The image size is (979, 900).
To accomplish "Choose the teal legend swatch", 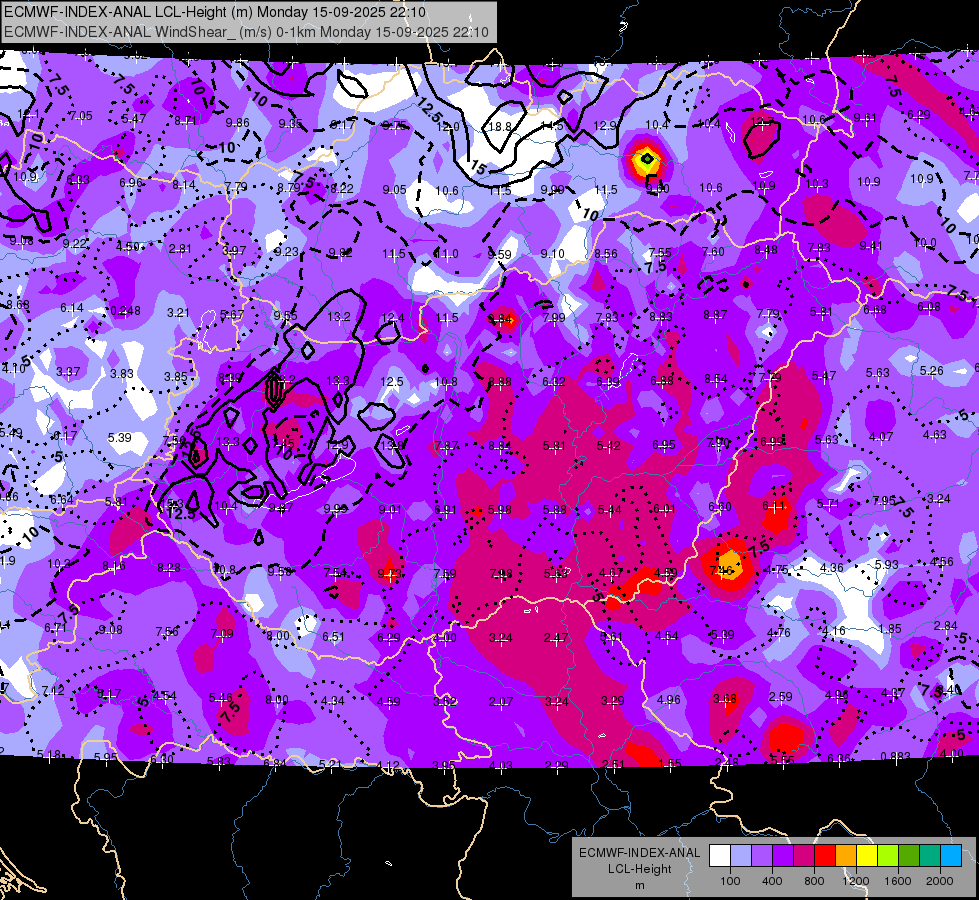I will (x=930, y=856).
